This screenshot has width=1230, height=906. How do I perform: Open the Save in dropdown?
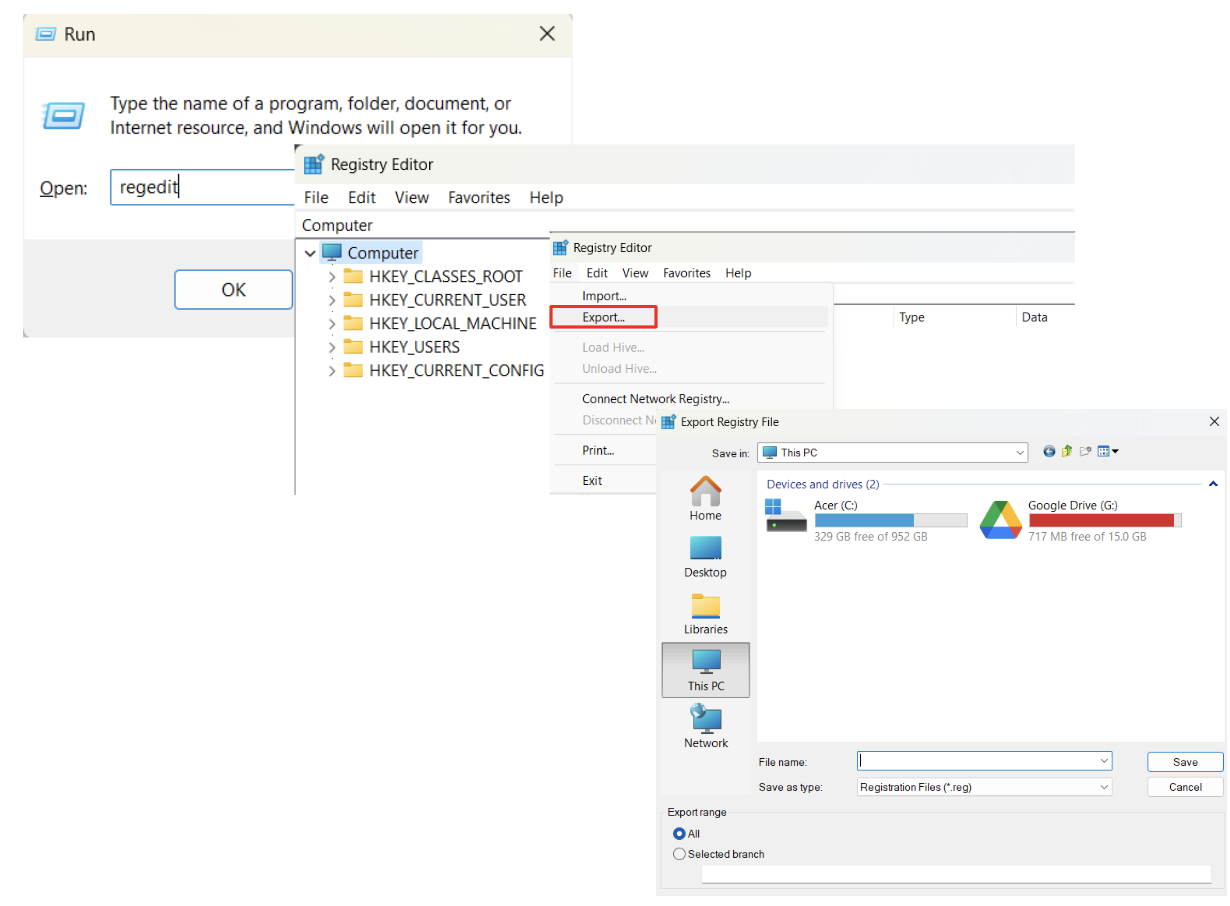pyautogui.click(x=1019, y=452)
